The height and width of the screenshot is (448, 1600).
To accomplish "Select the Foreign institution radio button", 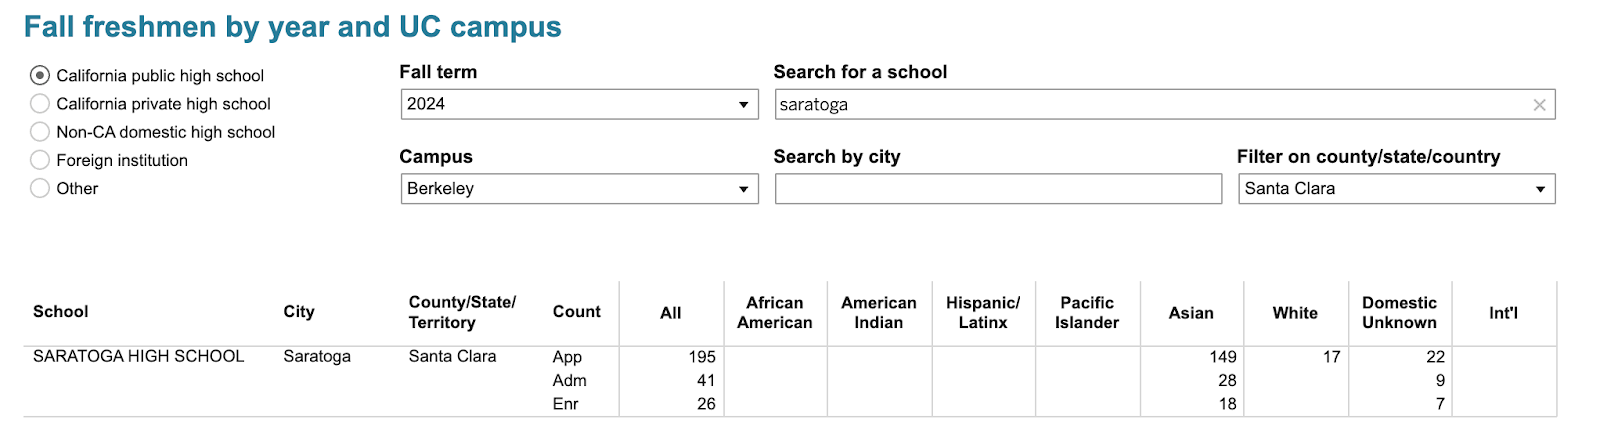I will pyautogui.click(x=40, y=160).
